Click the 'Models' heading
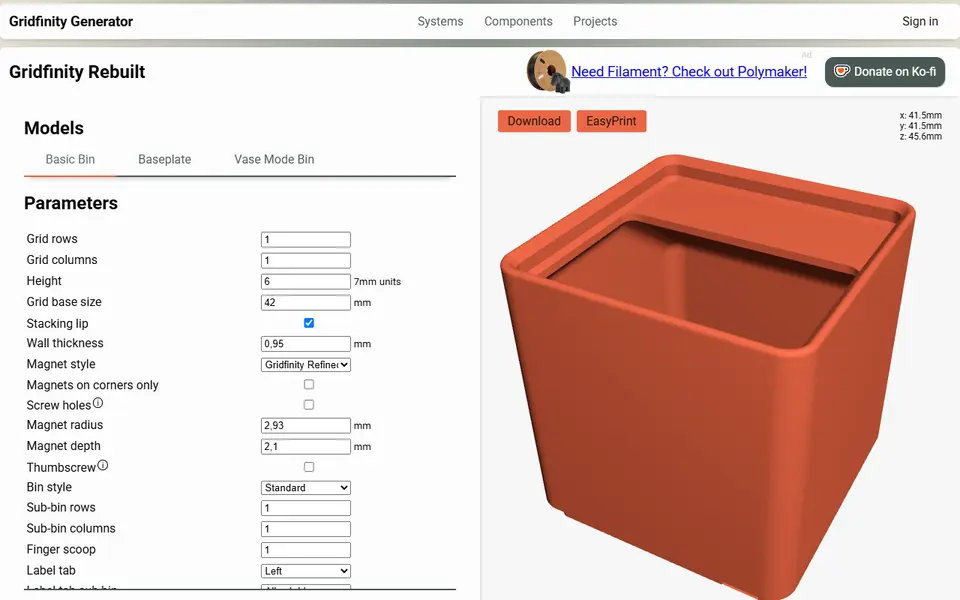Viewport: 960px width, 600px height. (x=54, y=128)
